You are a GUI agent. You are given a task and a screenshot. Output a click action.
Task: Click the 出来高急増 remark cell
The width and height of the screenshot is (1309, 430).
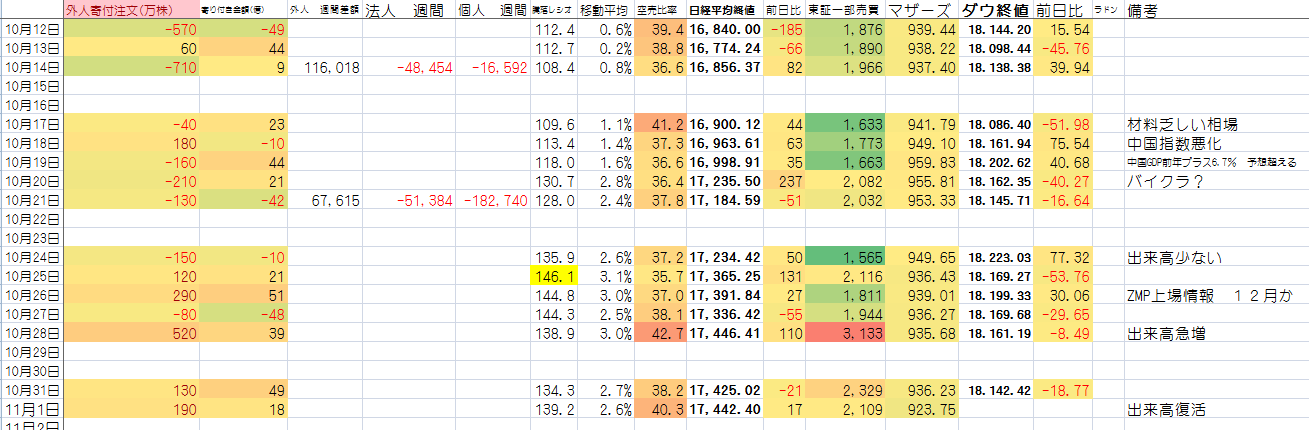(1167, 332)
